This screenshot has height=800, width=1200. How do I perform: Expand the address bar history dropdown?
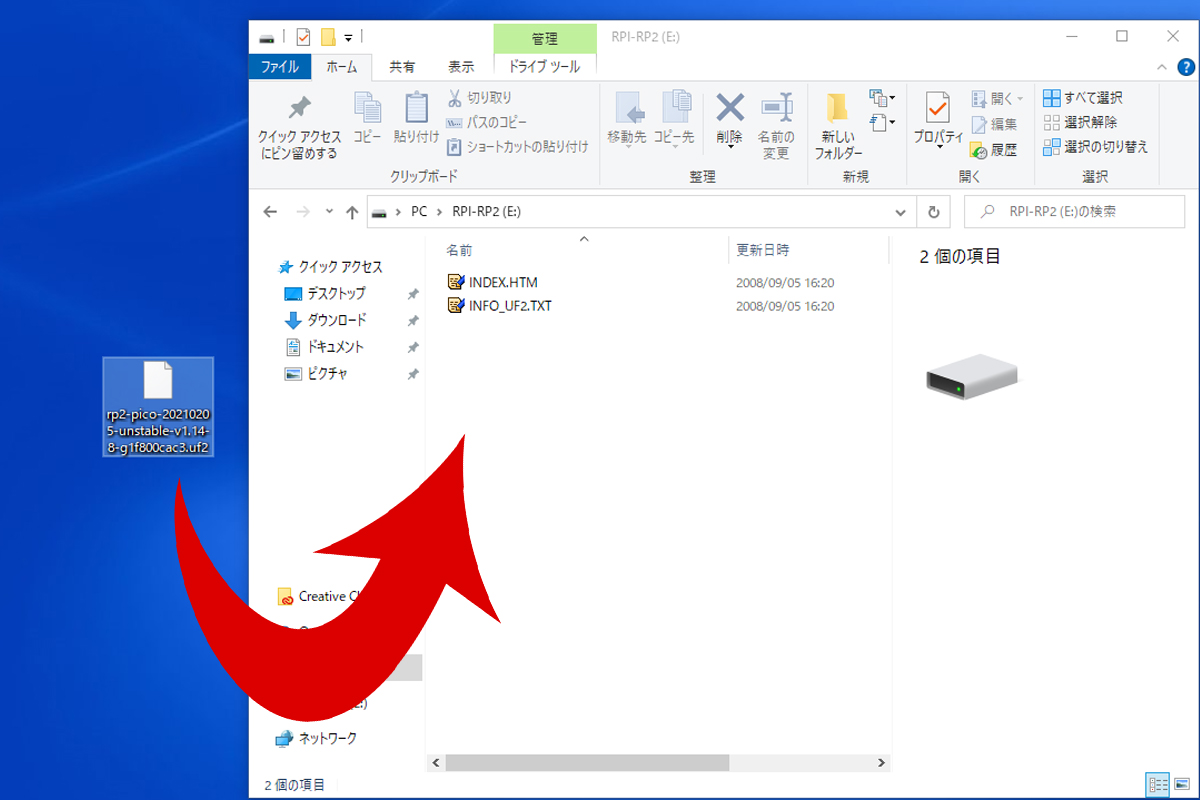pos(901,212)
